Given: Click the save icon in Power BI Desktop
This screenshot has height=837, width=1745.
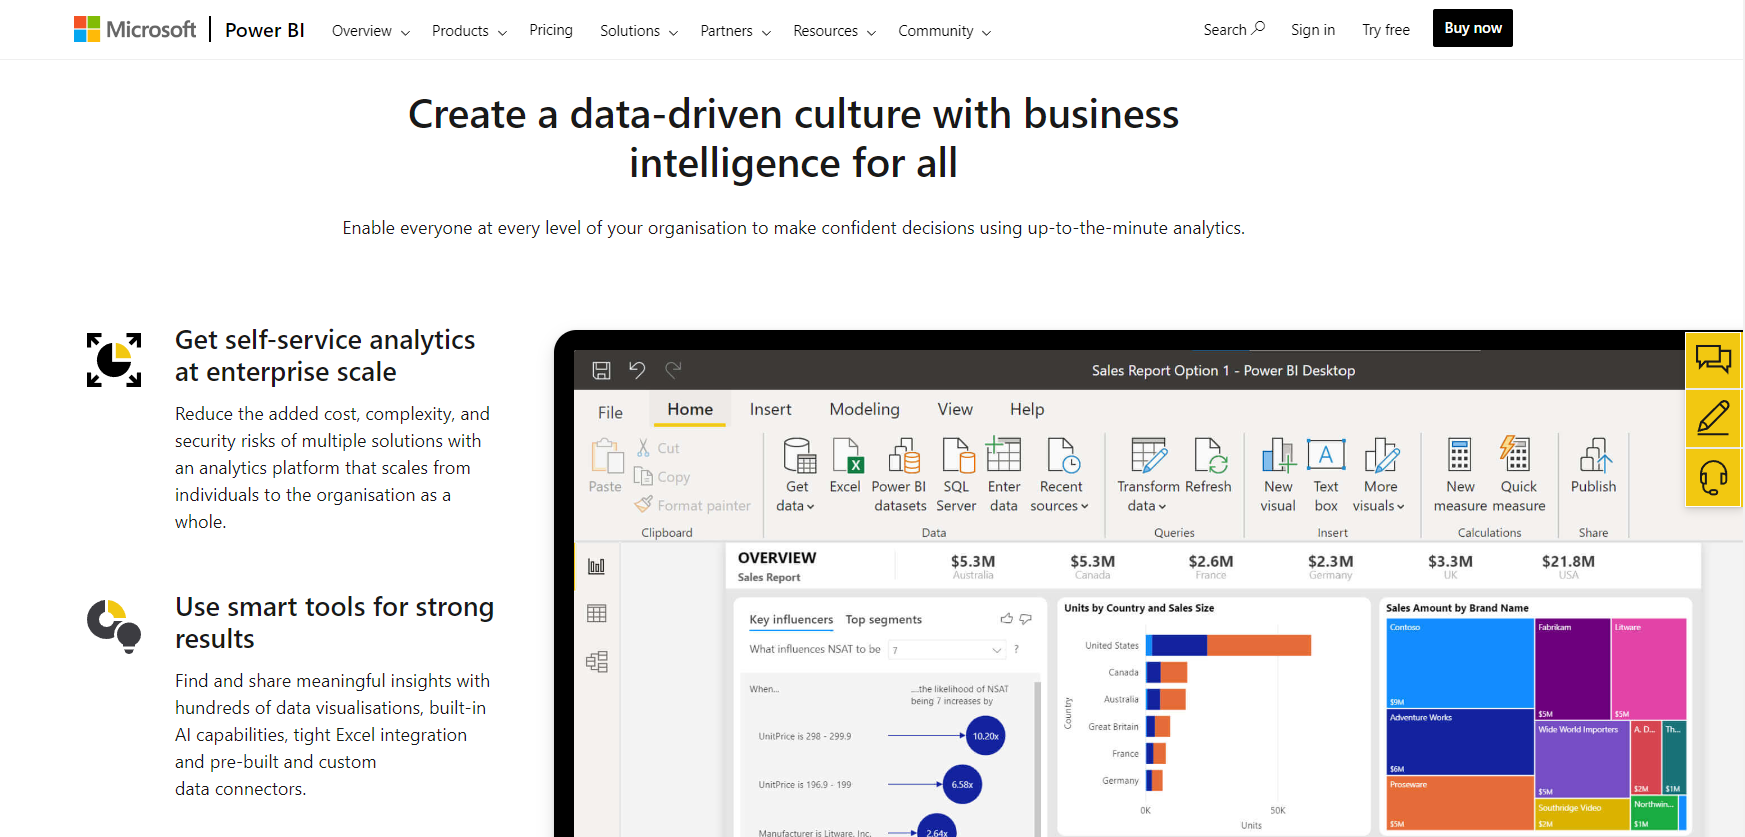Looking at the screenshot, I should click(602, 370).
